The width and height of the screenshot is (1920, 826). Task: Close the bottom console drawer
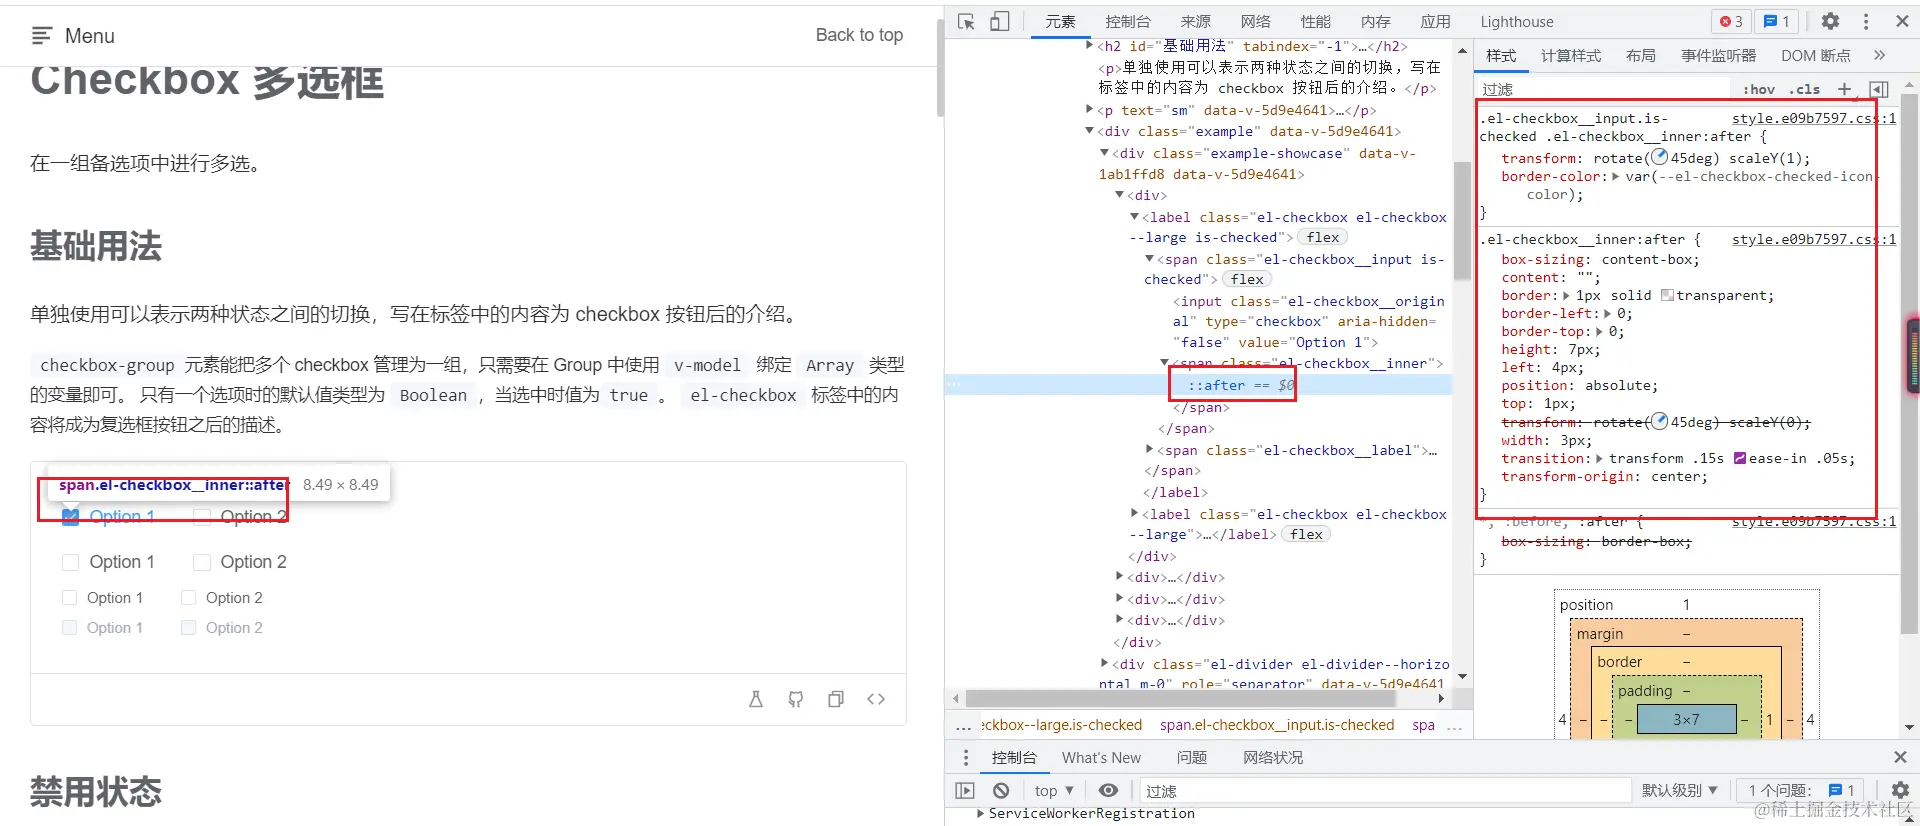[x=1900, y=757]
